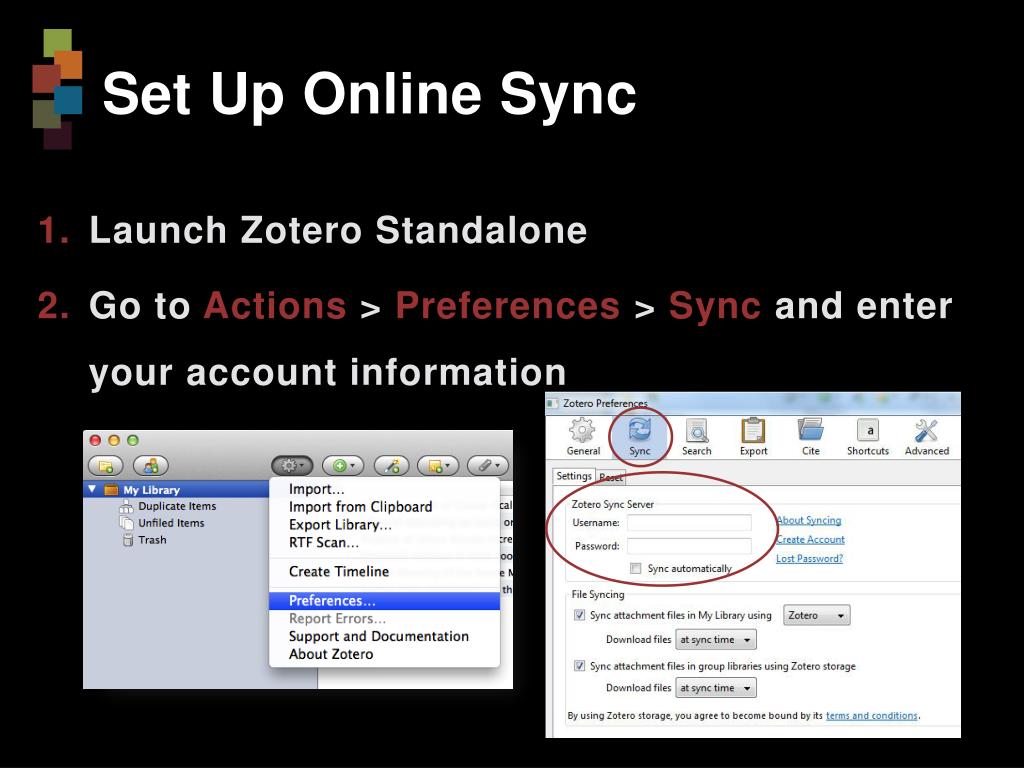Viewport: 1024px width, 768px height.
Task: Open the terms and conditions link
Action: pyautogui.click(x=872, y=716)
